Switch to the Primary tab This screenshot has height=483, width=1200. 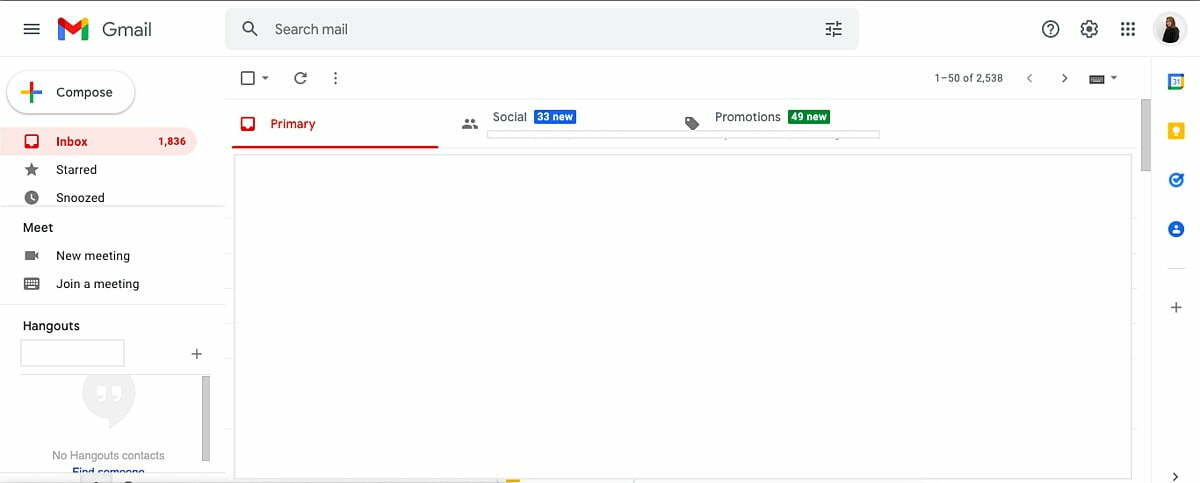click(336, 124)
